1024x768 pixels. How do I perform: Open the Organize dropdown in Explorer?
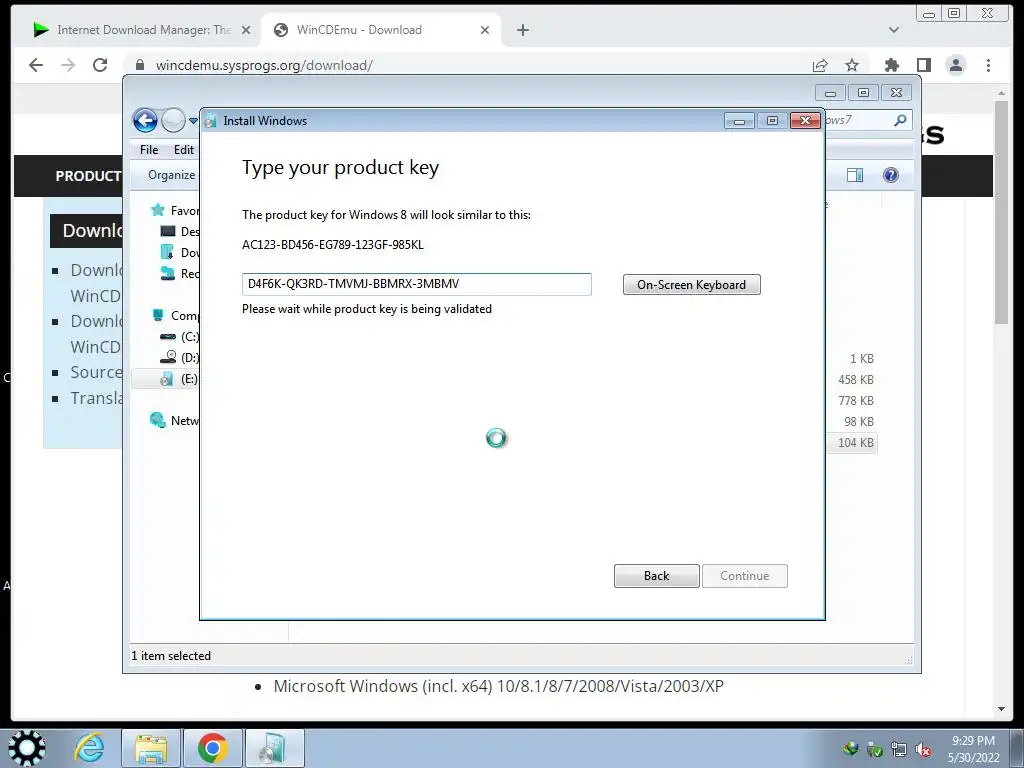tap(171, 175)
